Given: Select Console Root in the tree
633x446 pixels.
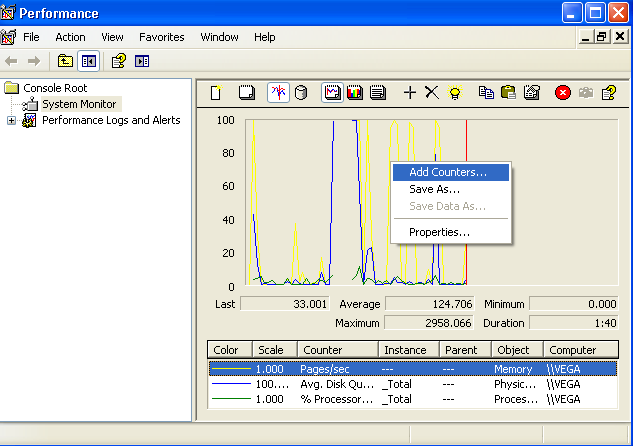Looking at the screenshot, I should (55, 88).
